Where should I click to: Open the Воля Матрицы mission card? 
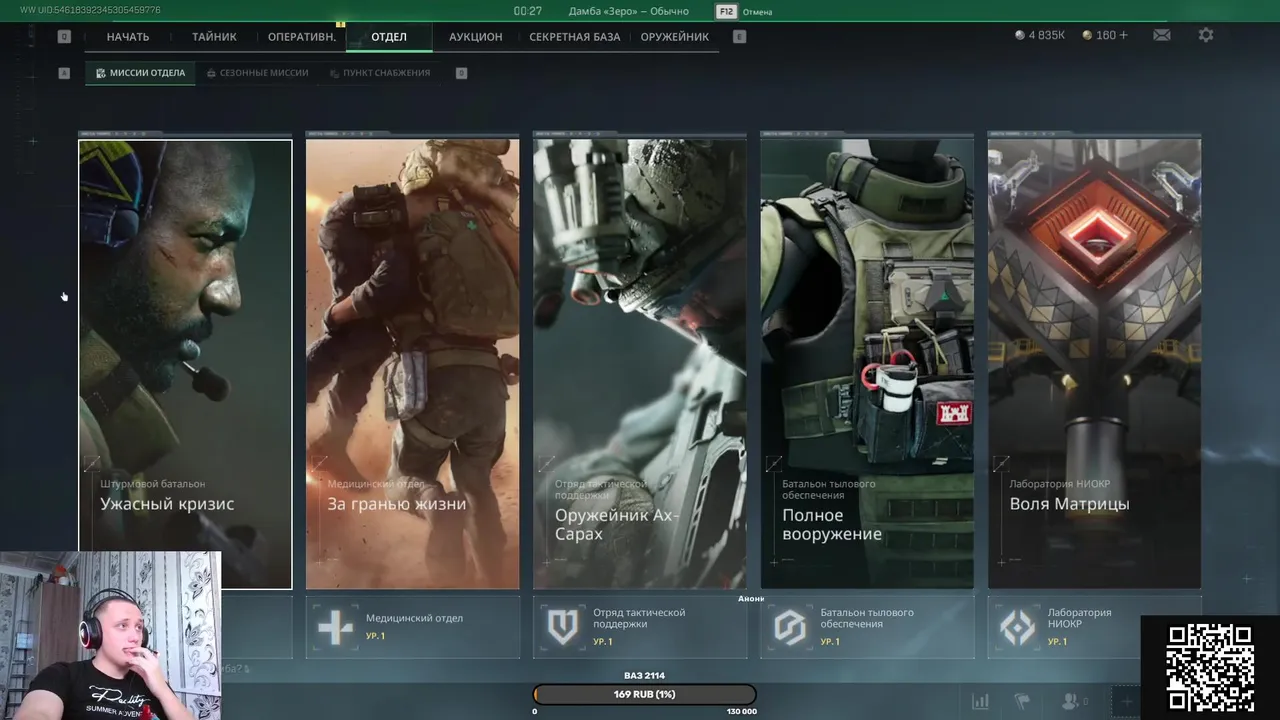1094,364
